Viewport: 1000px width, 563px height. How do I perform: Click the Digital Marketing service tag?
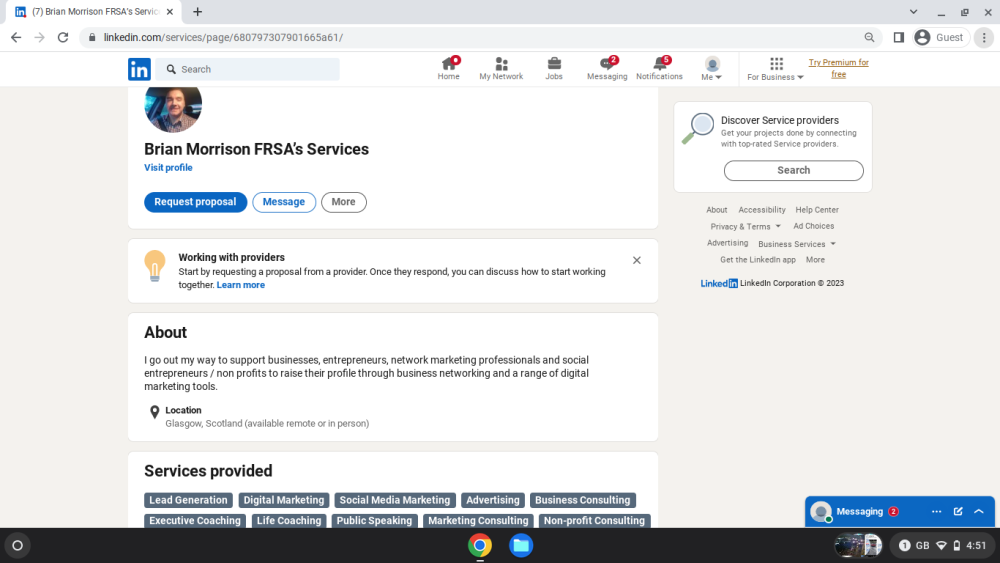tap(284, 501)
